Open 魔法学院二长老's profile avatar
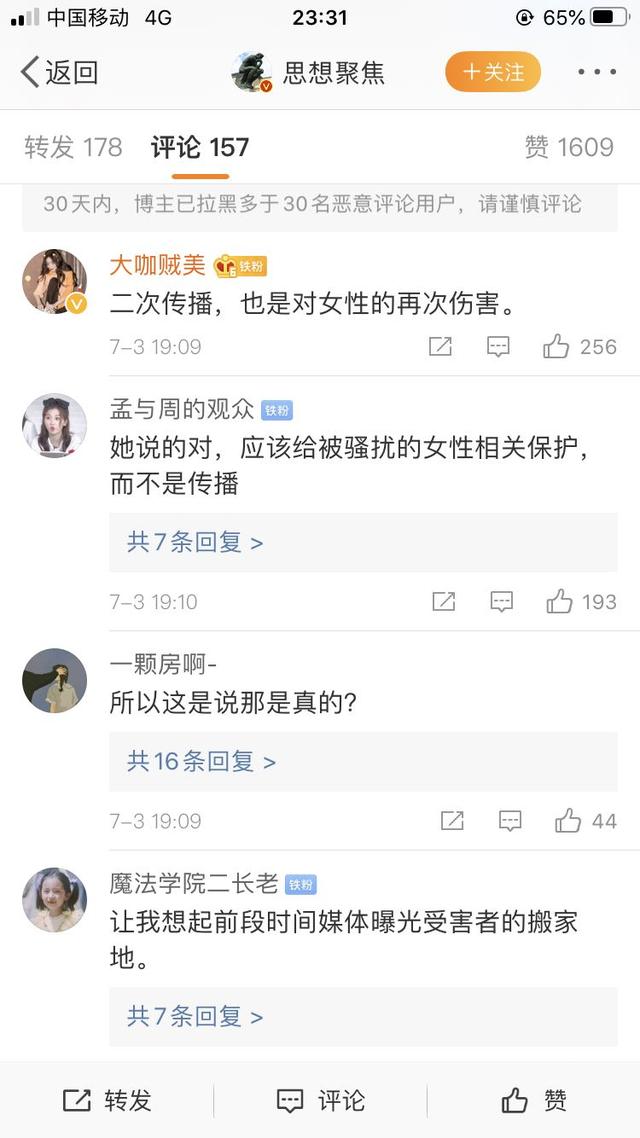The width and height of the screenshot is (640, 1138). [x=54, y=900]
